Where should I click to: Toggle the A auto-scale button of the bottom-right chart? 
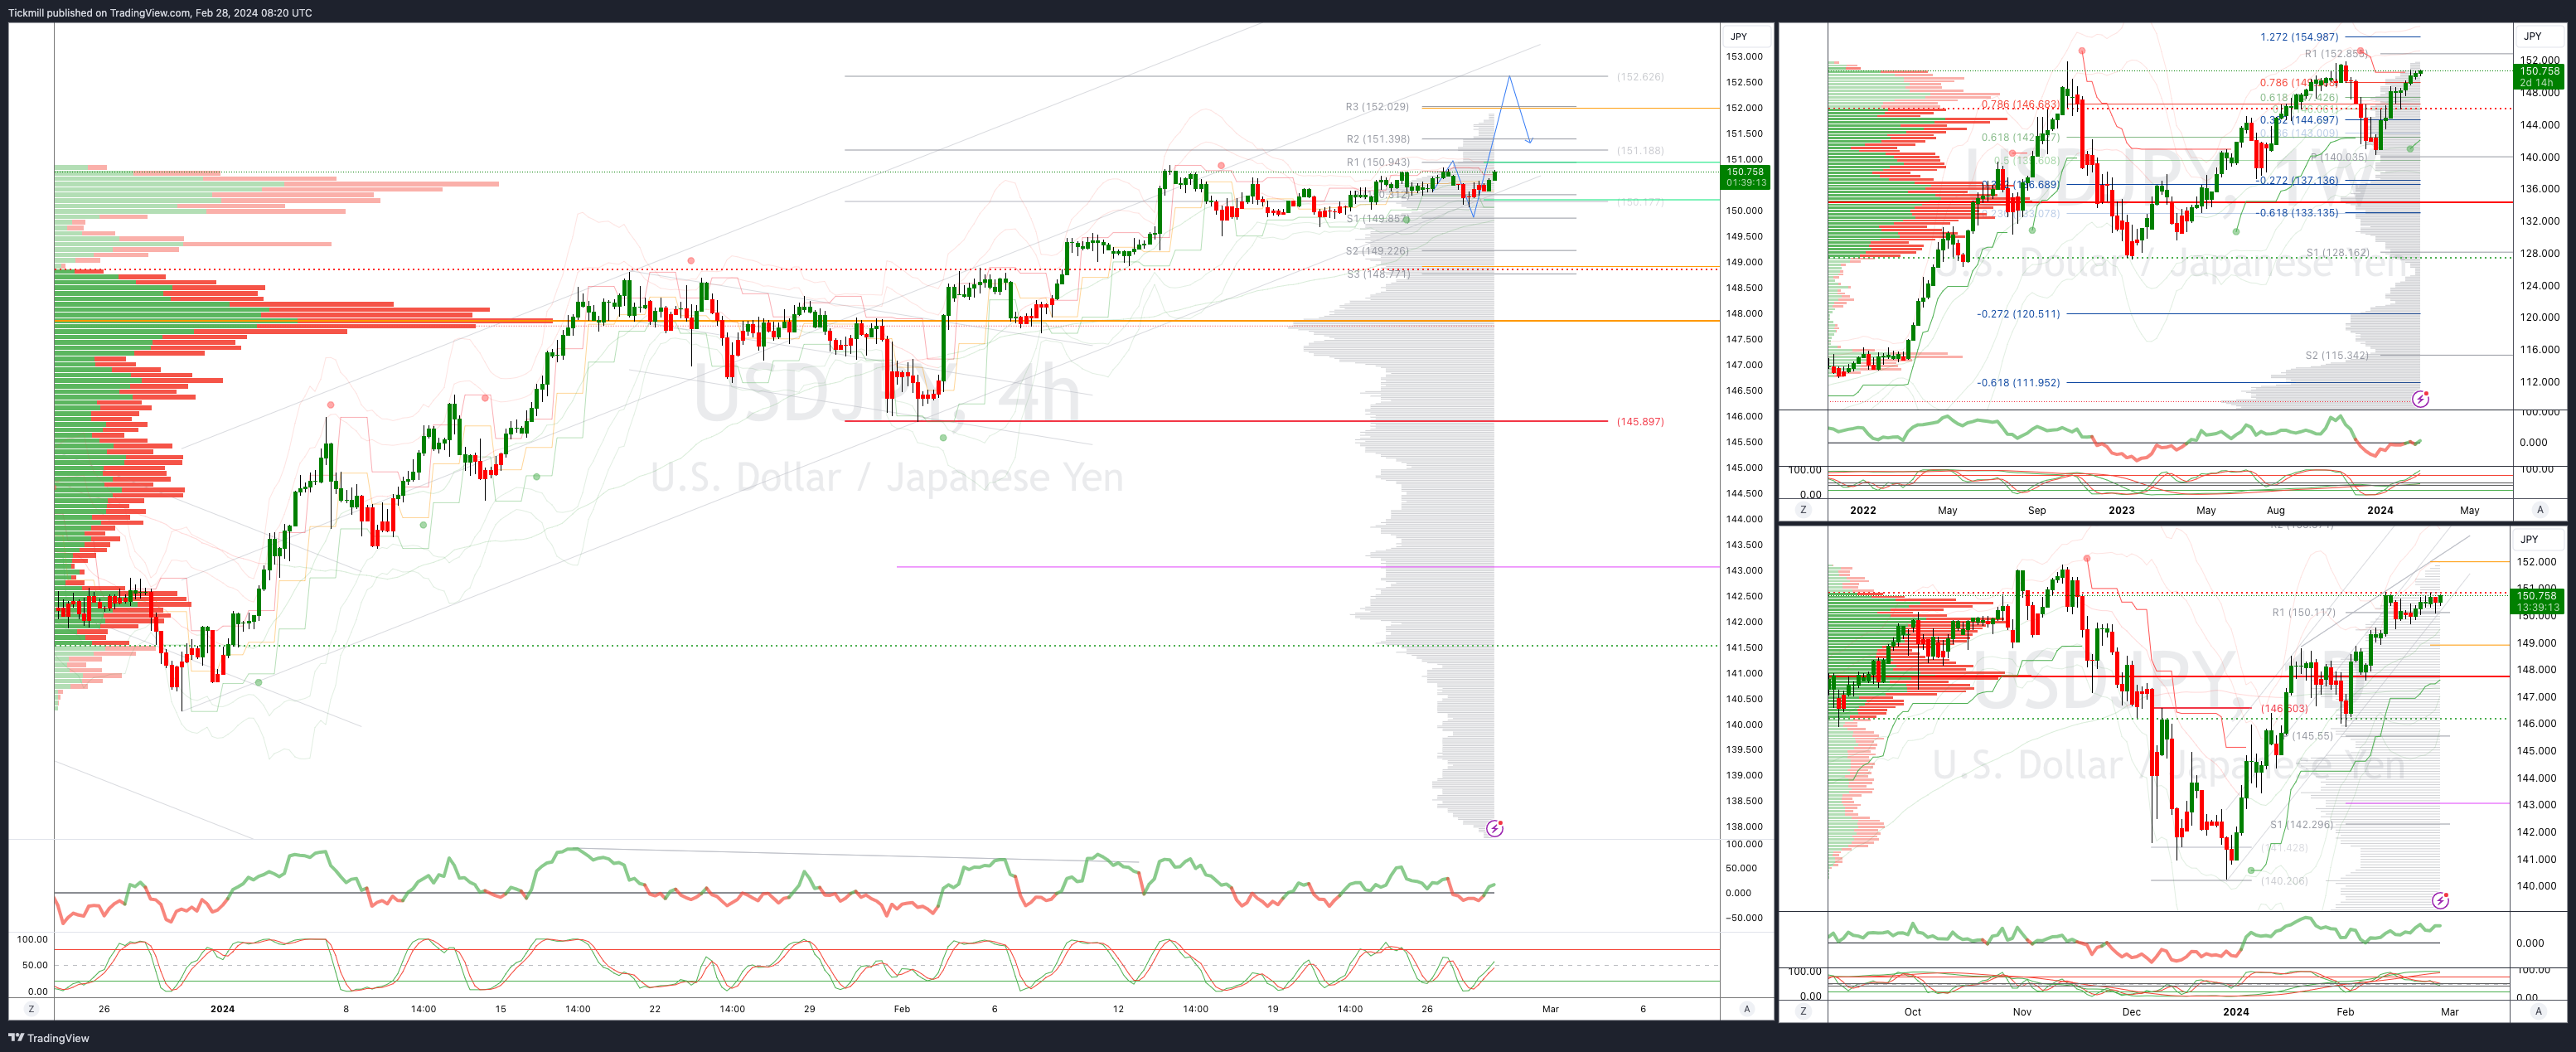(x=2539, y=1012)
